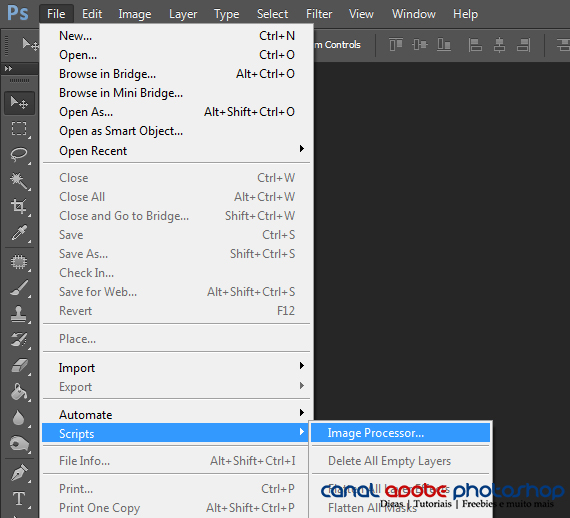This screenshot has width=570, height=518.
Task: Launch Image Processor... script
Action: pos(401,433)
